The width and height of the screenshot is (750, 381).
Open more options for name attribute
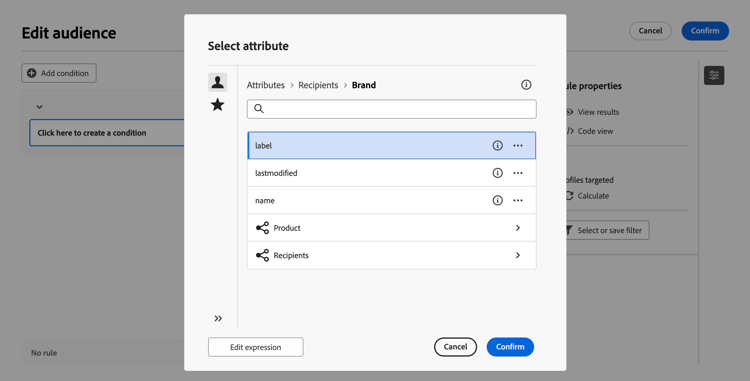[x=518, y=200]
